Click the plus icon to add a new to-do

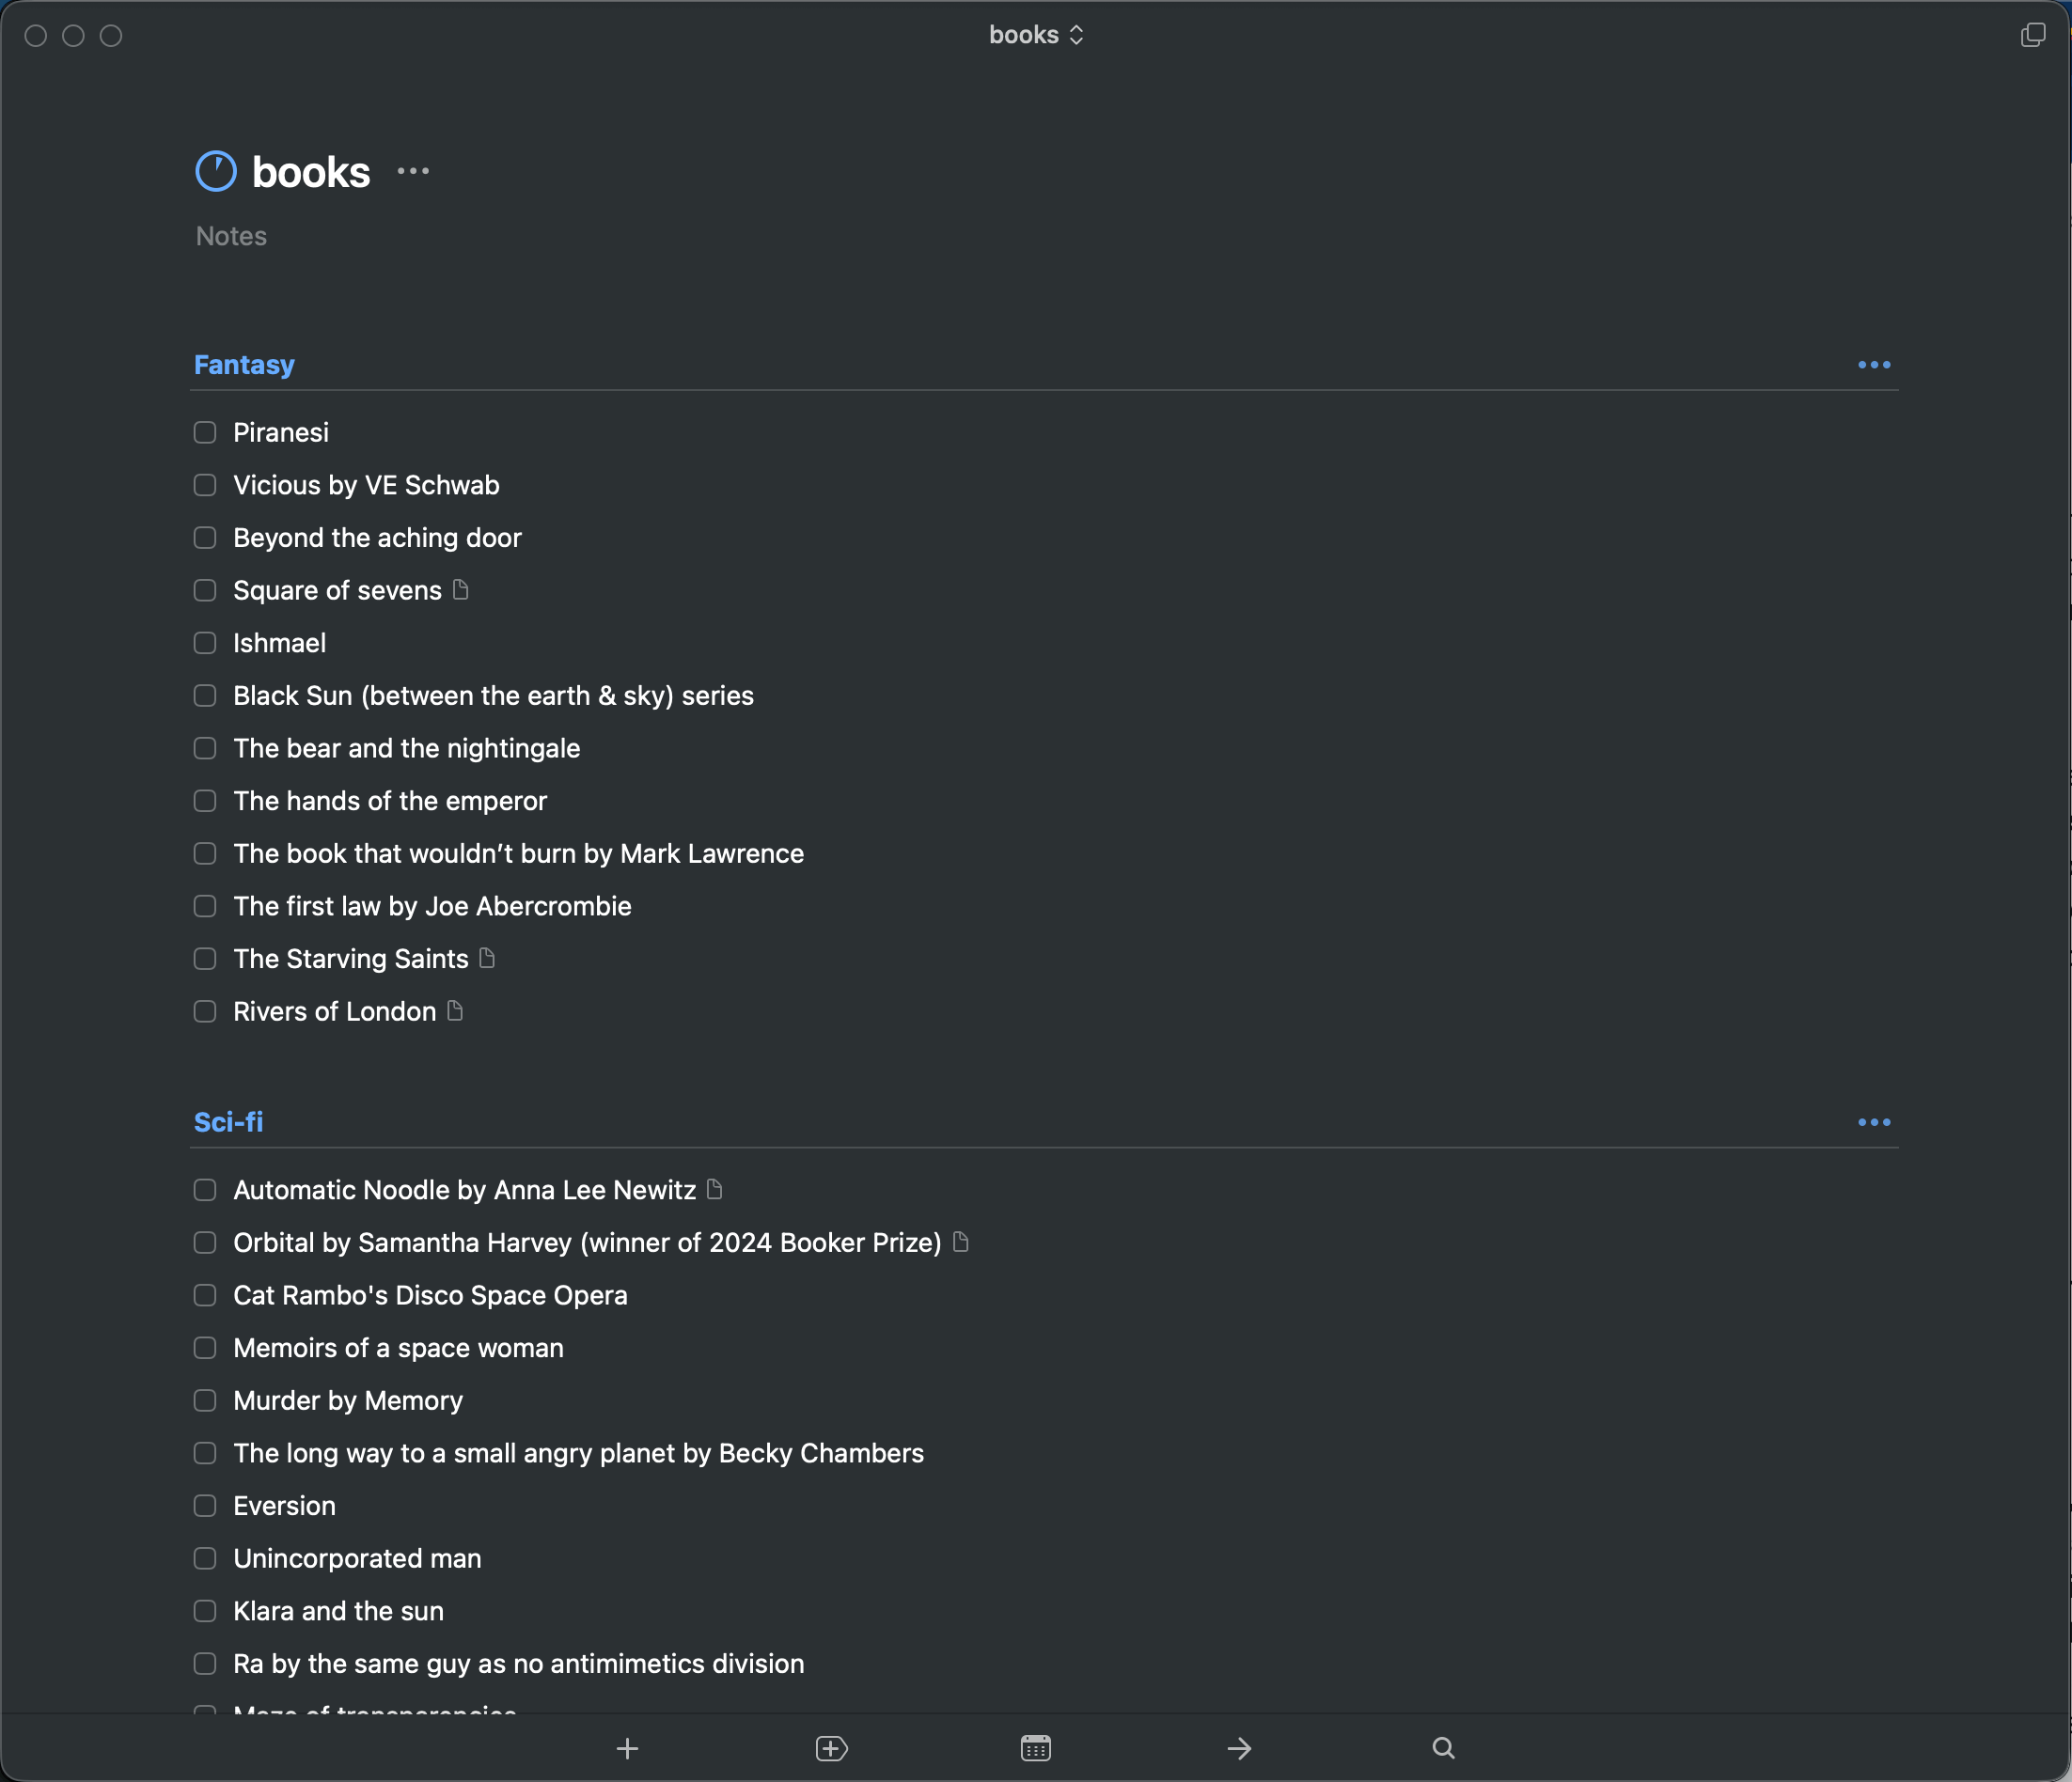[627, 1748]
